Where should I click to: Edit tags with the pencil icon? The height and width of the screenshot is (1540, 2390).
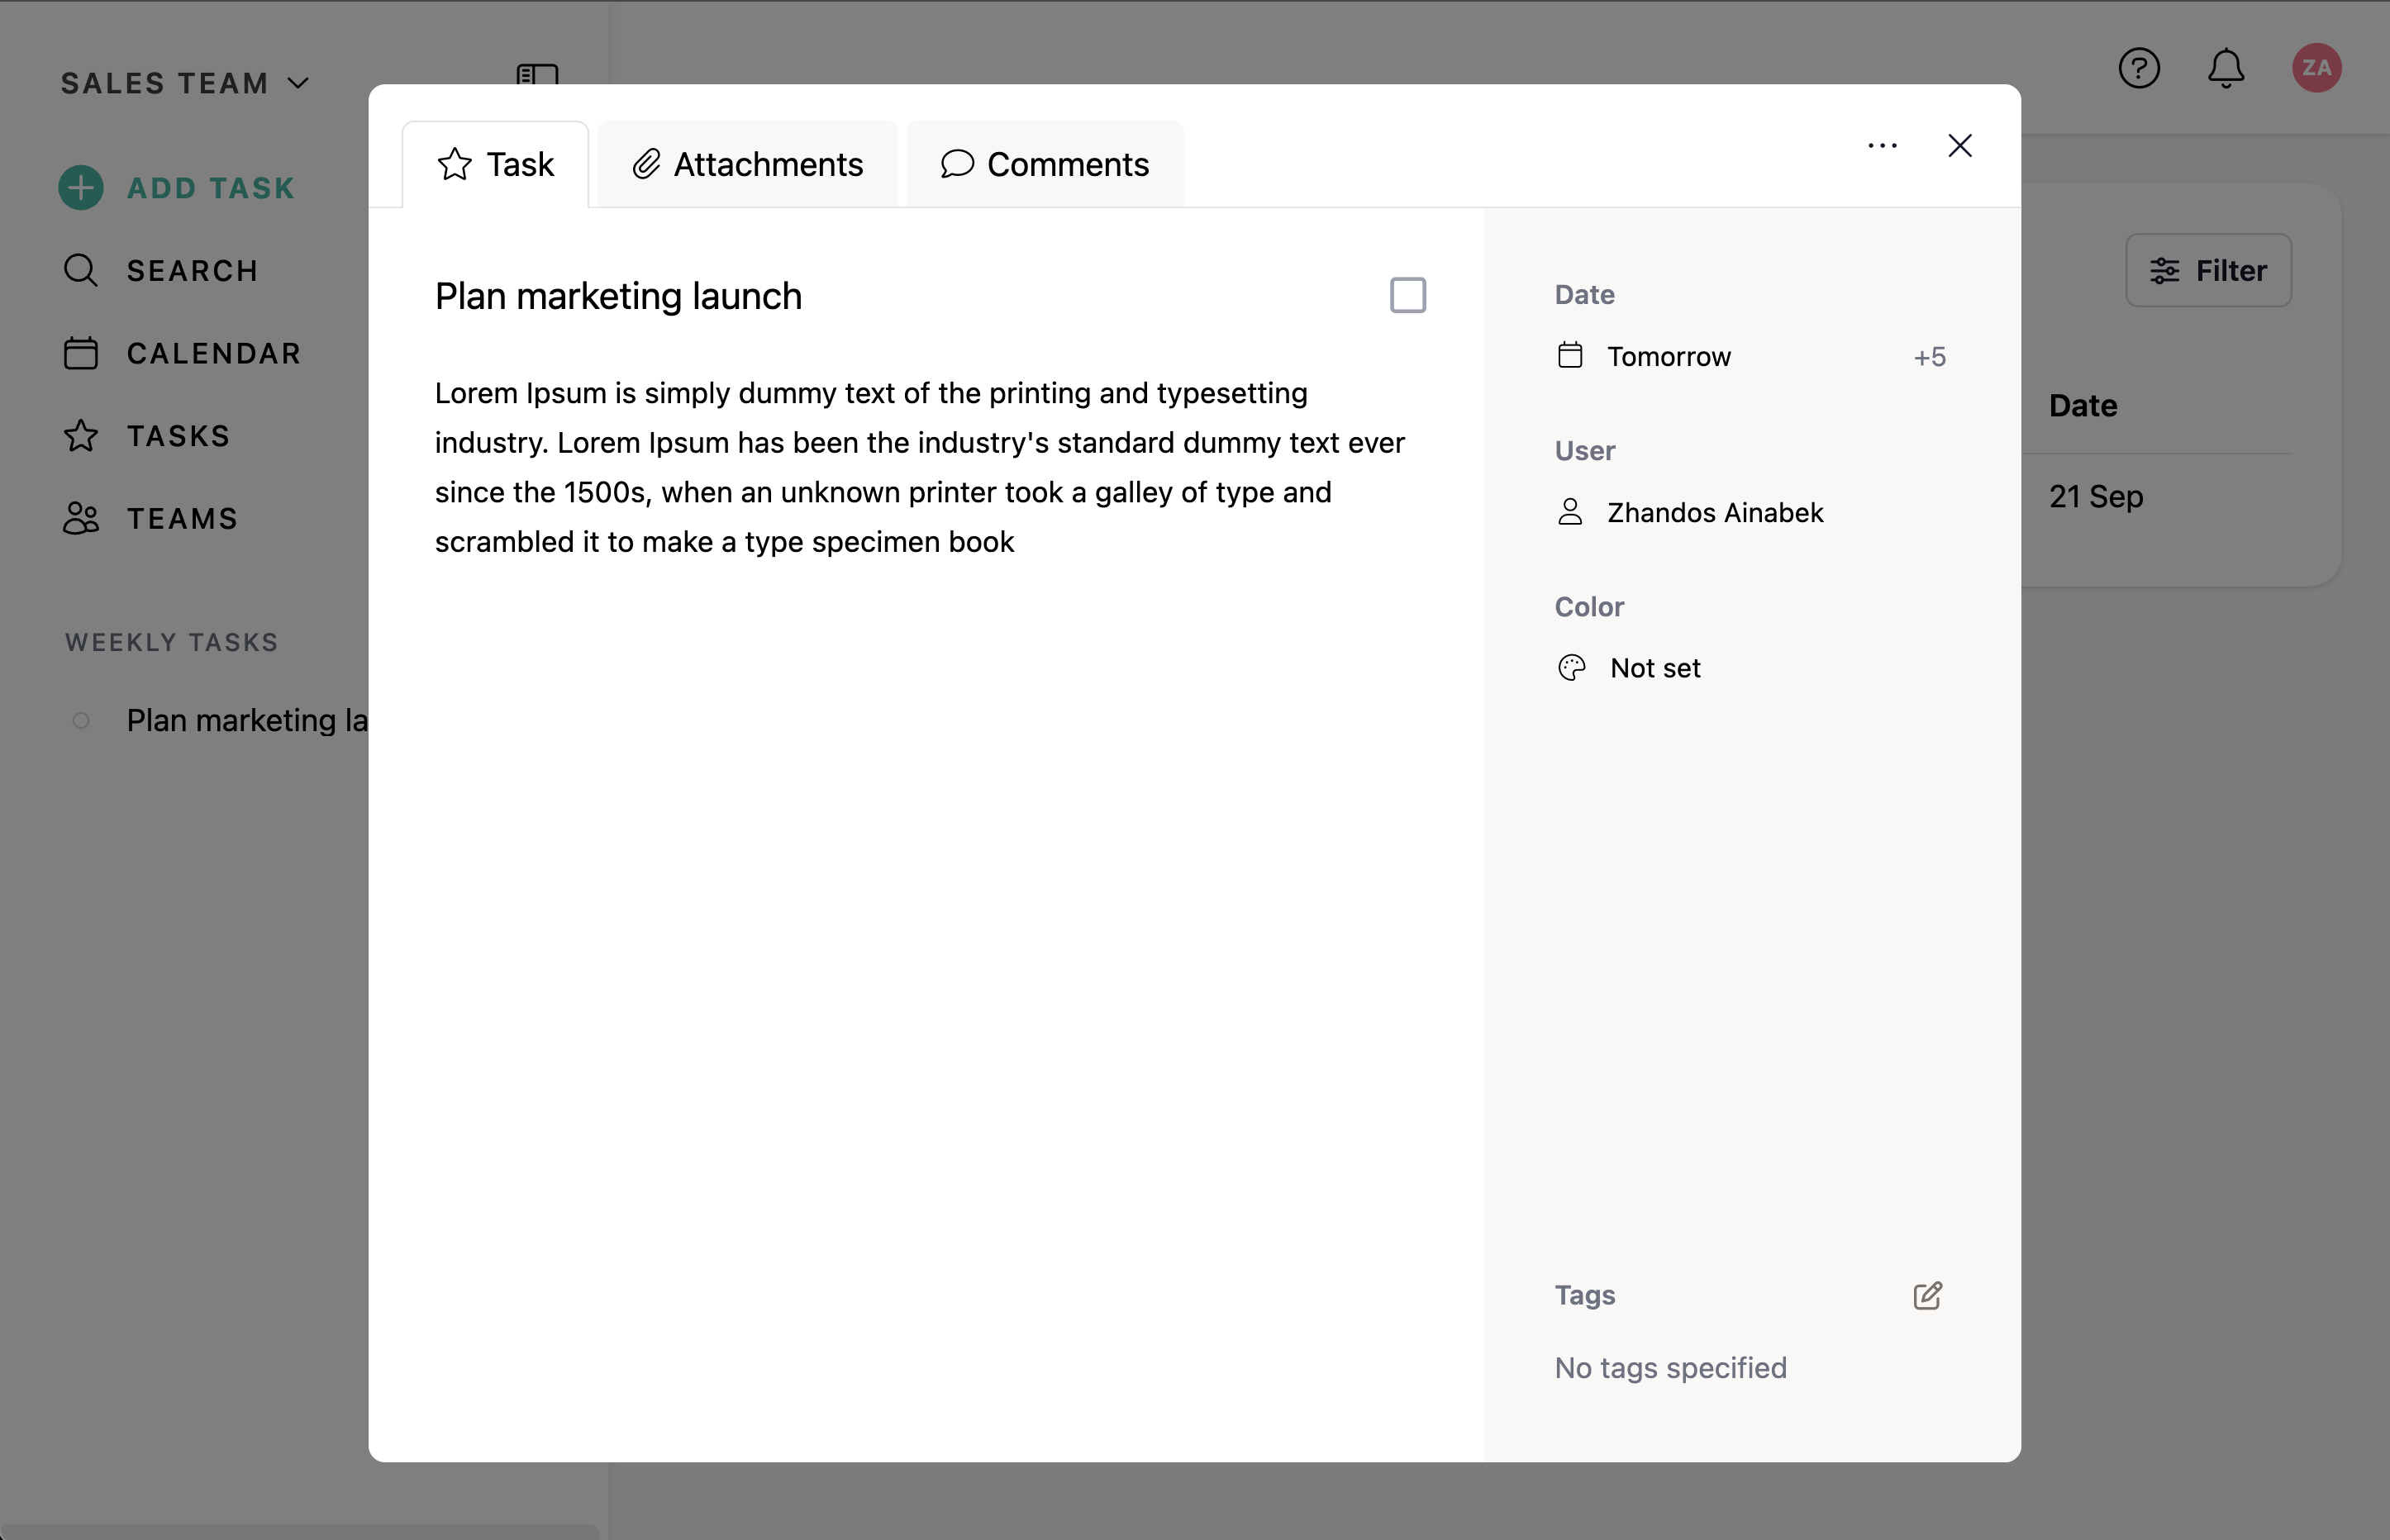coord(1927,1295)
